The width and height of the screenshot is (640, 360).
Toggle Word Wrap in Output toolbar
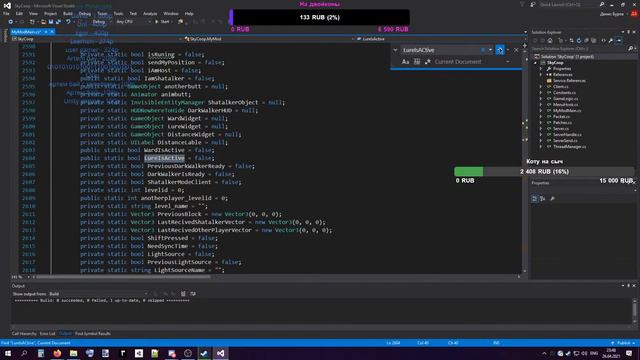pyautogui.click(x=193, y=294)
